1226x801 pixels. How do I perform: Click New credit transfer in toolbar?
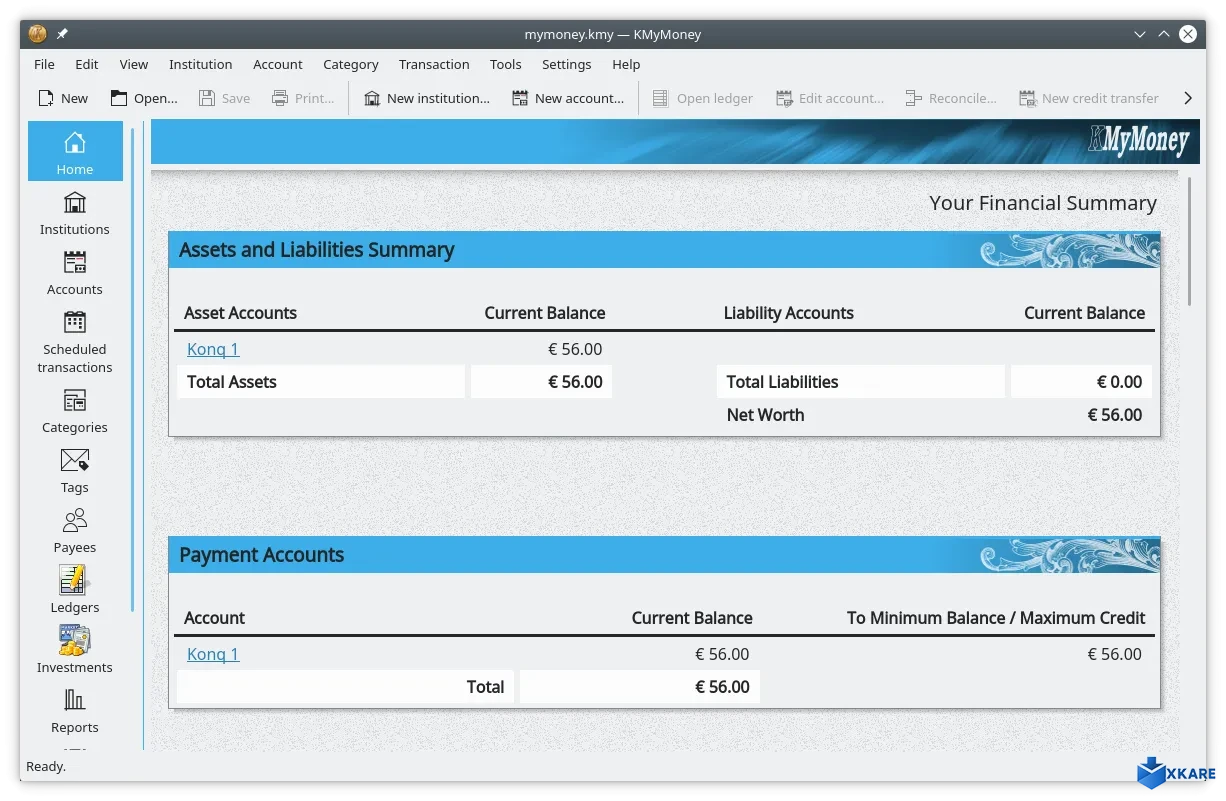pyautogui.click(x=1089, y=98)
